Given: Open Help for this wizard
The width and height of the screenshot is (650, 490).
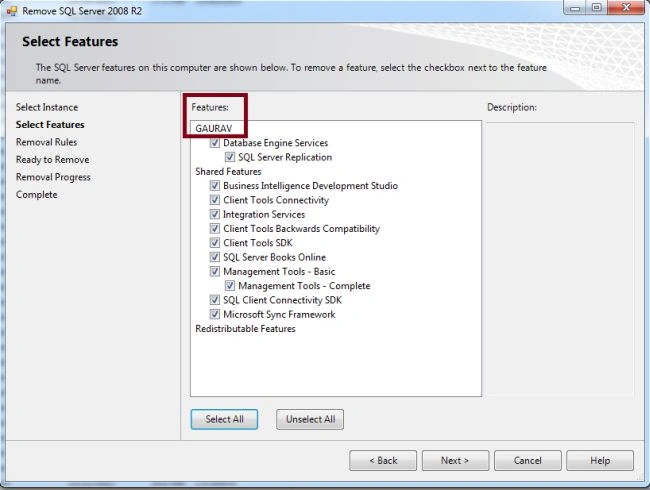Looking at the screenshot, I should pyautogui.click(x=600, y=461).
